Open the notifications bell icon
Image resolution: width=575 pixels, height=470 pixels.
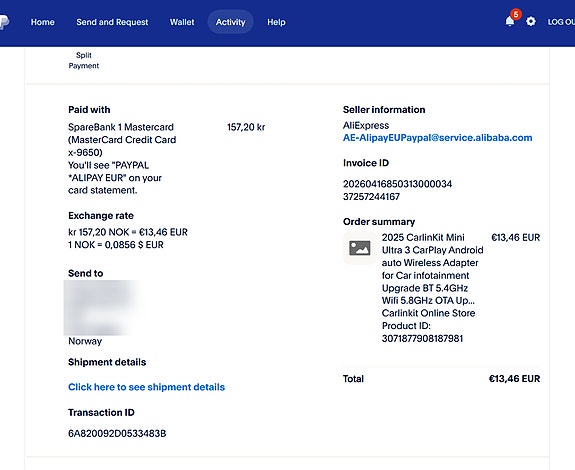point(509,21)
